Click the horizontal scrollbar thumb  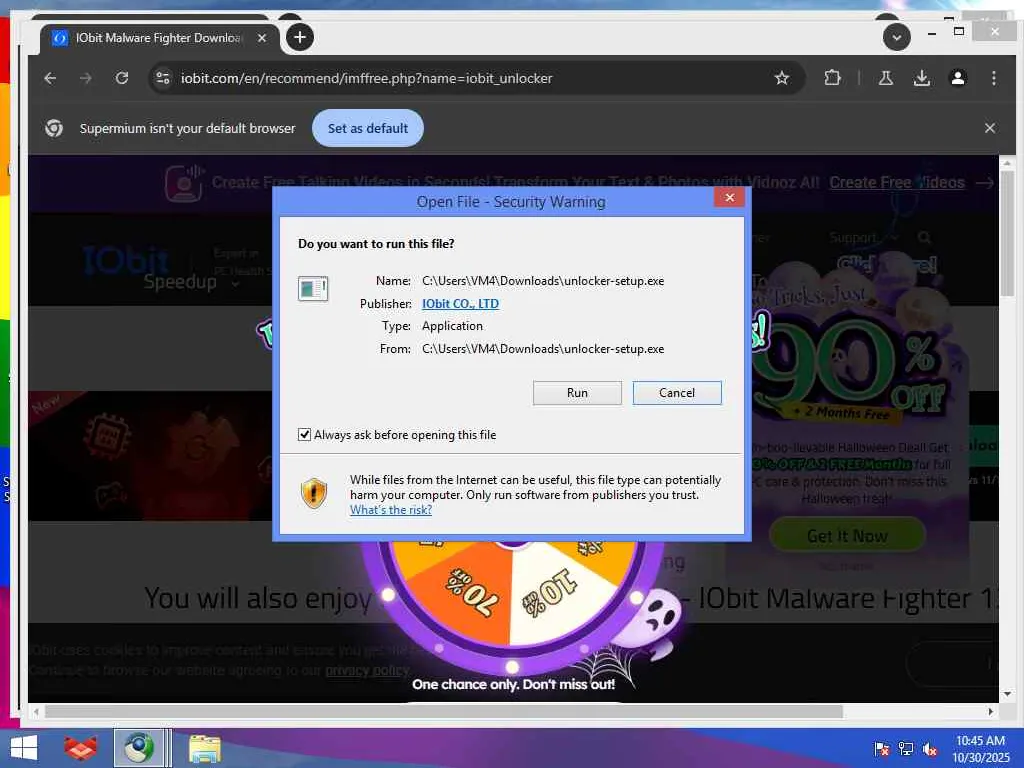(443, 711)
